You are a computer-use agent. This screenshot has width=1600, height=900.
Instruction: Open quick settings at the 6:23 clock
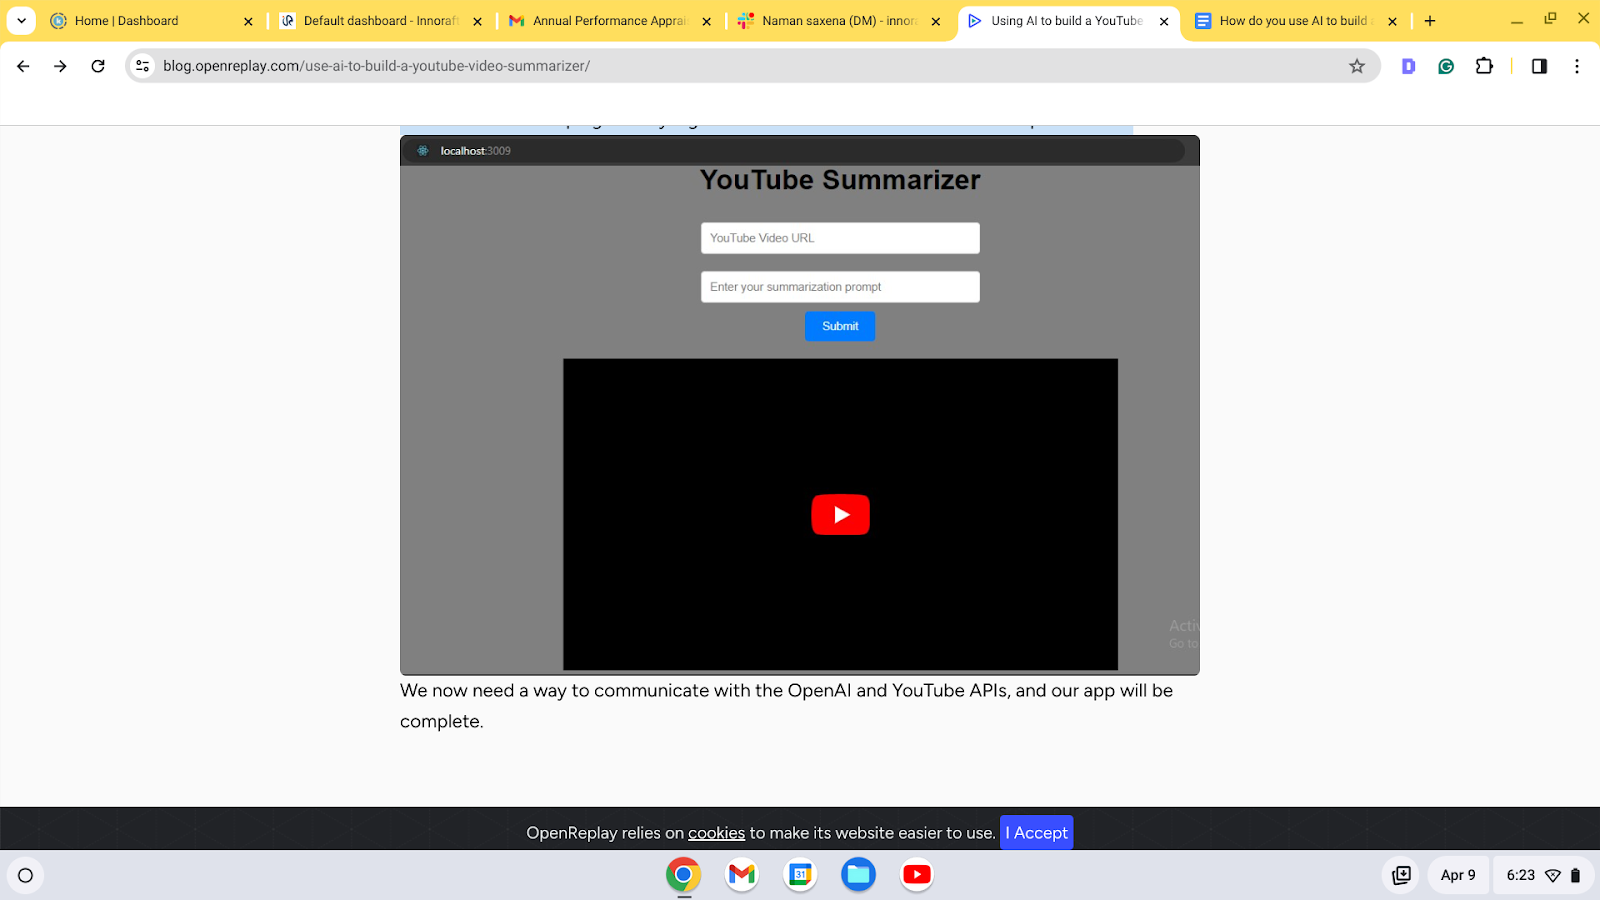click(x=1544, y=875)
